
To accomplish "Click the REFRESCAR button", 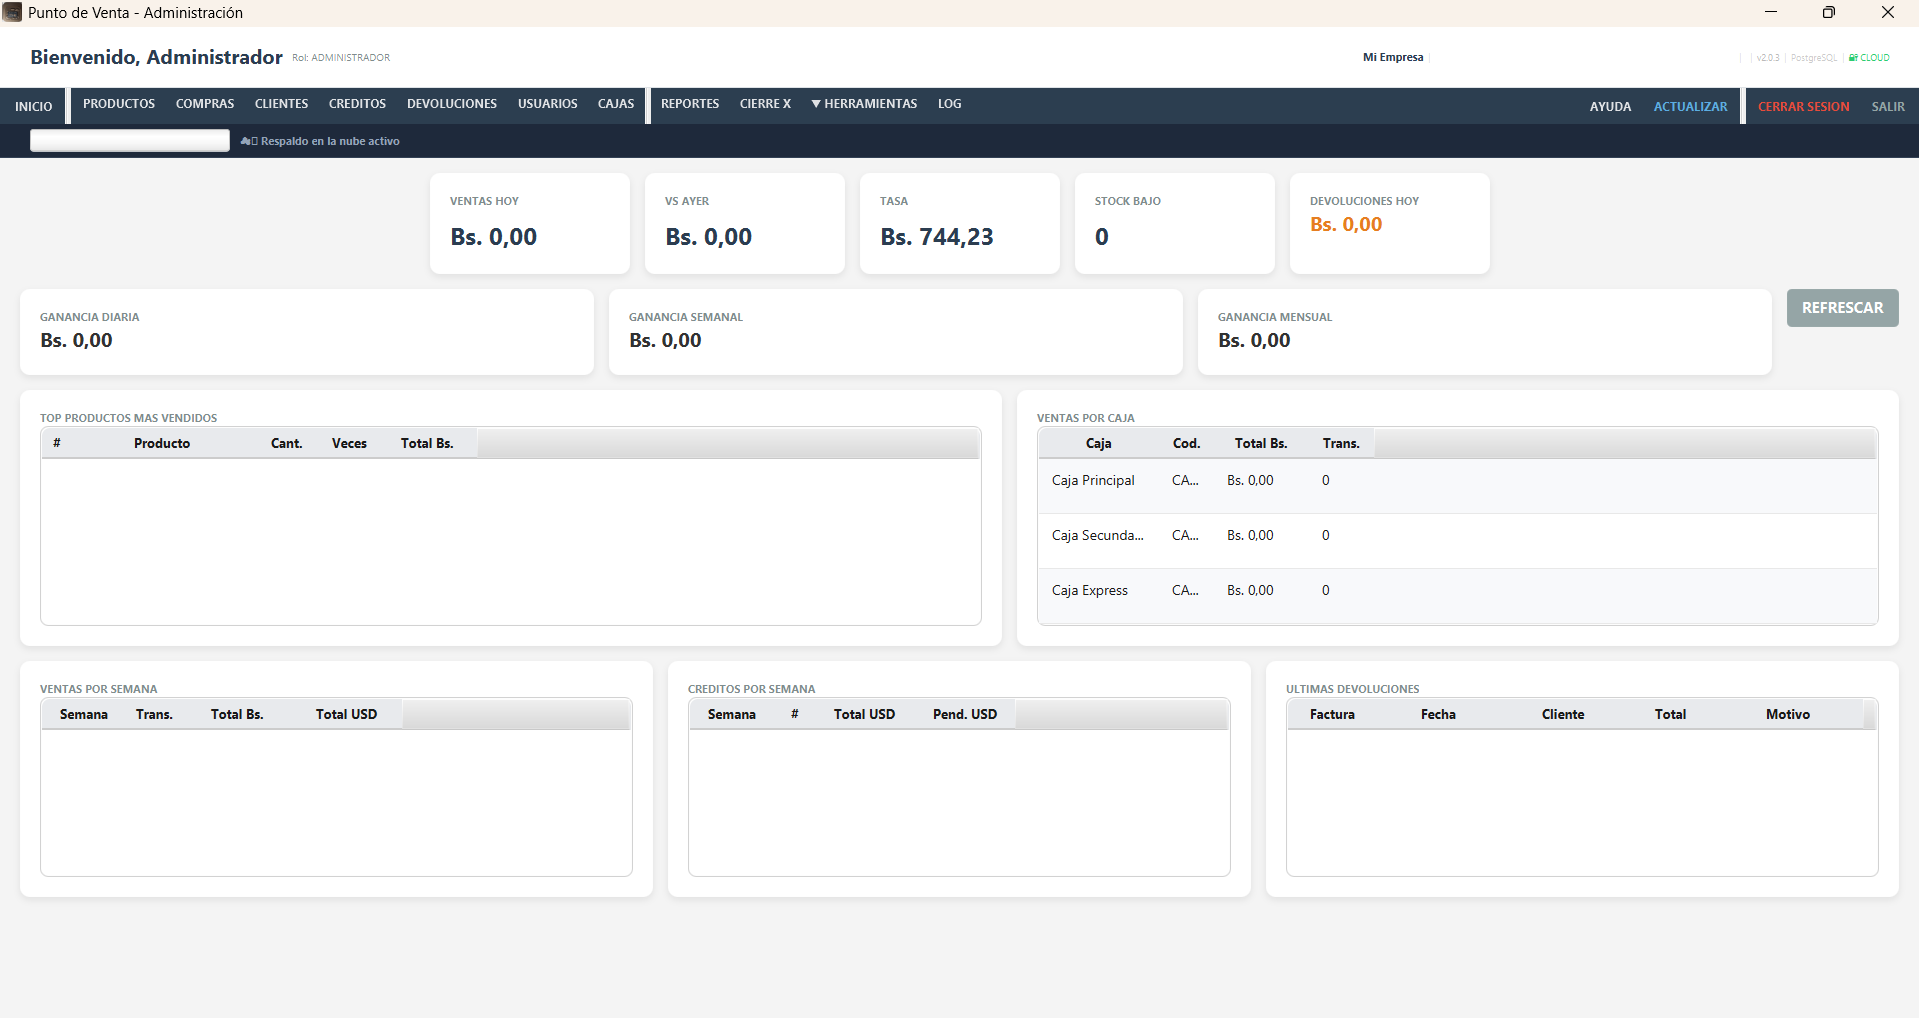I will [x=1842, y=308].
